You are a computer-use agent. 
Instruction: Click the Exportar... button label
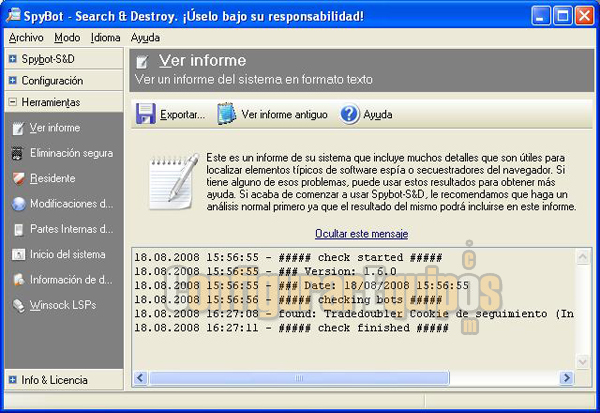pos(183,114)
